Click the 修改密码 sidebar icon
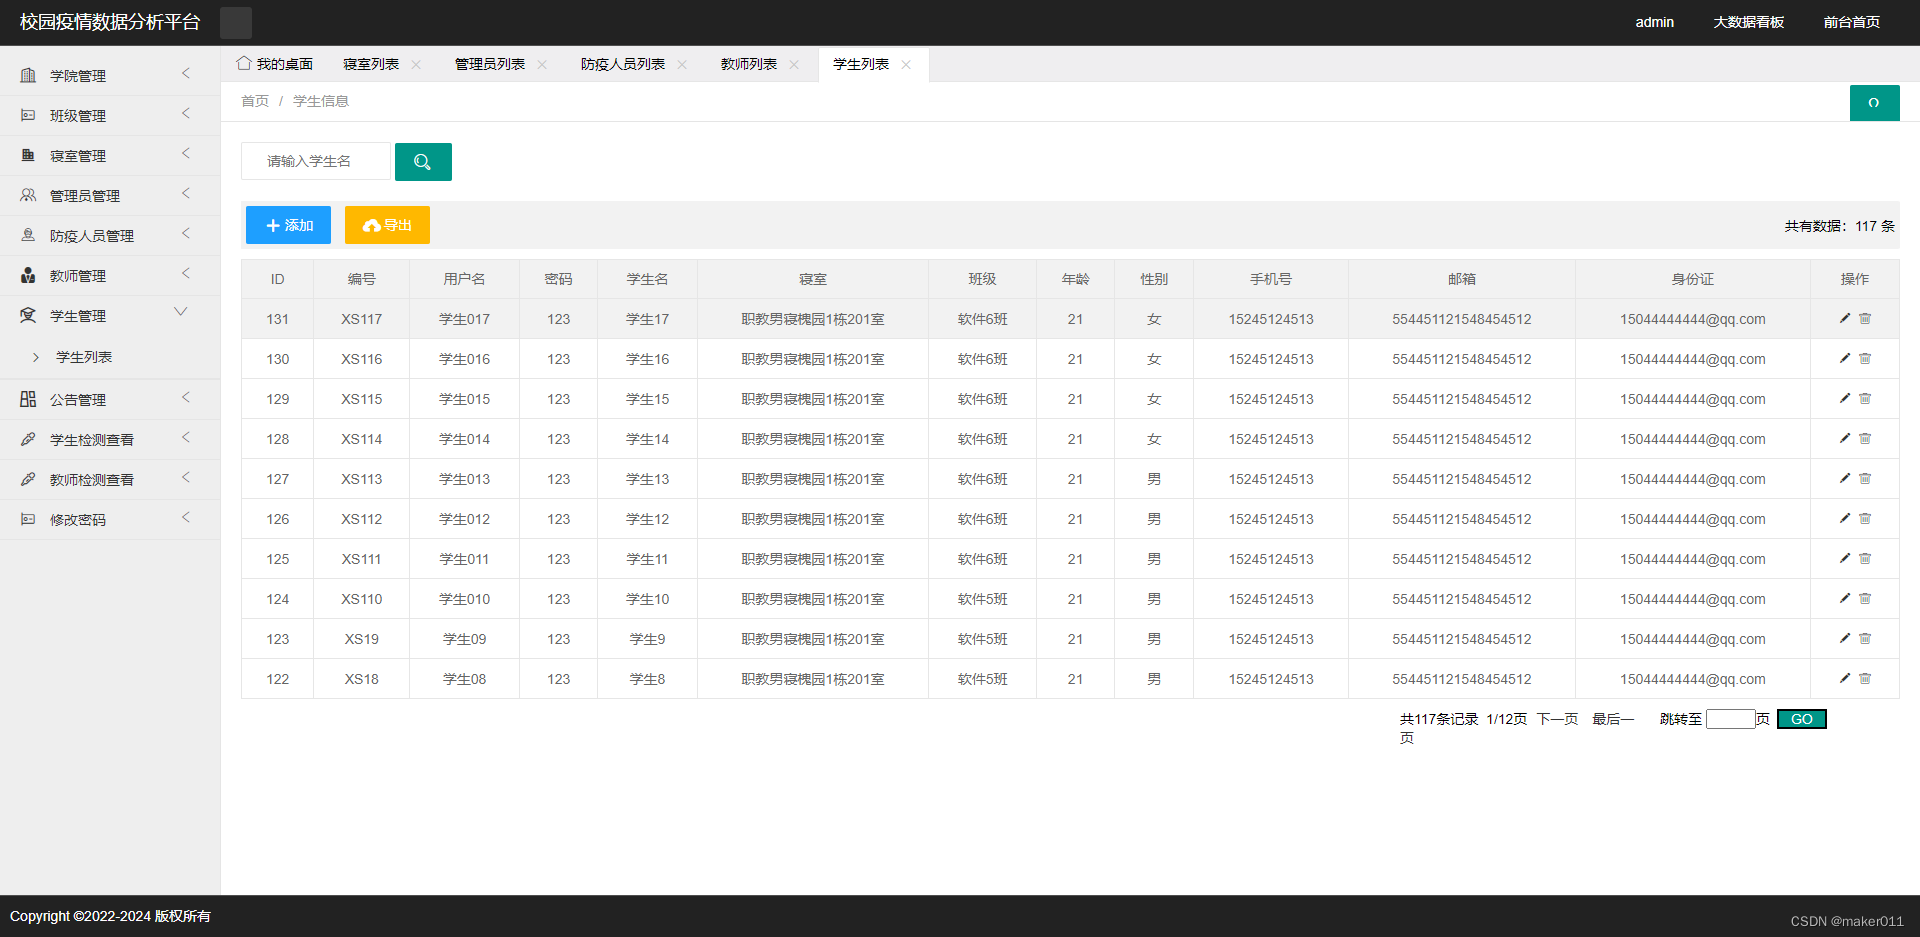Viewport: 1920px width, 937px height. click(28, 520)
